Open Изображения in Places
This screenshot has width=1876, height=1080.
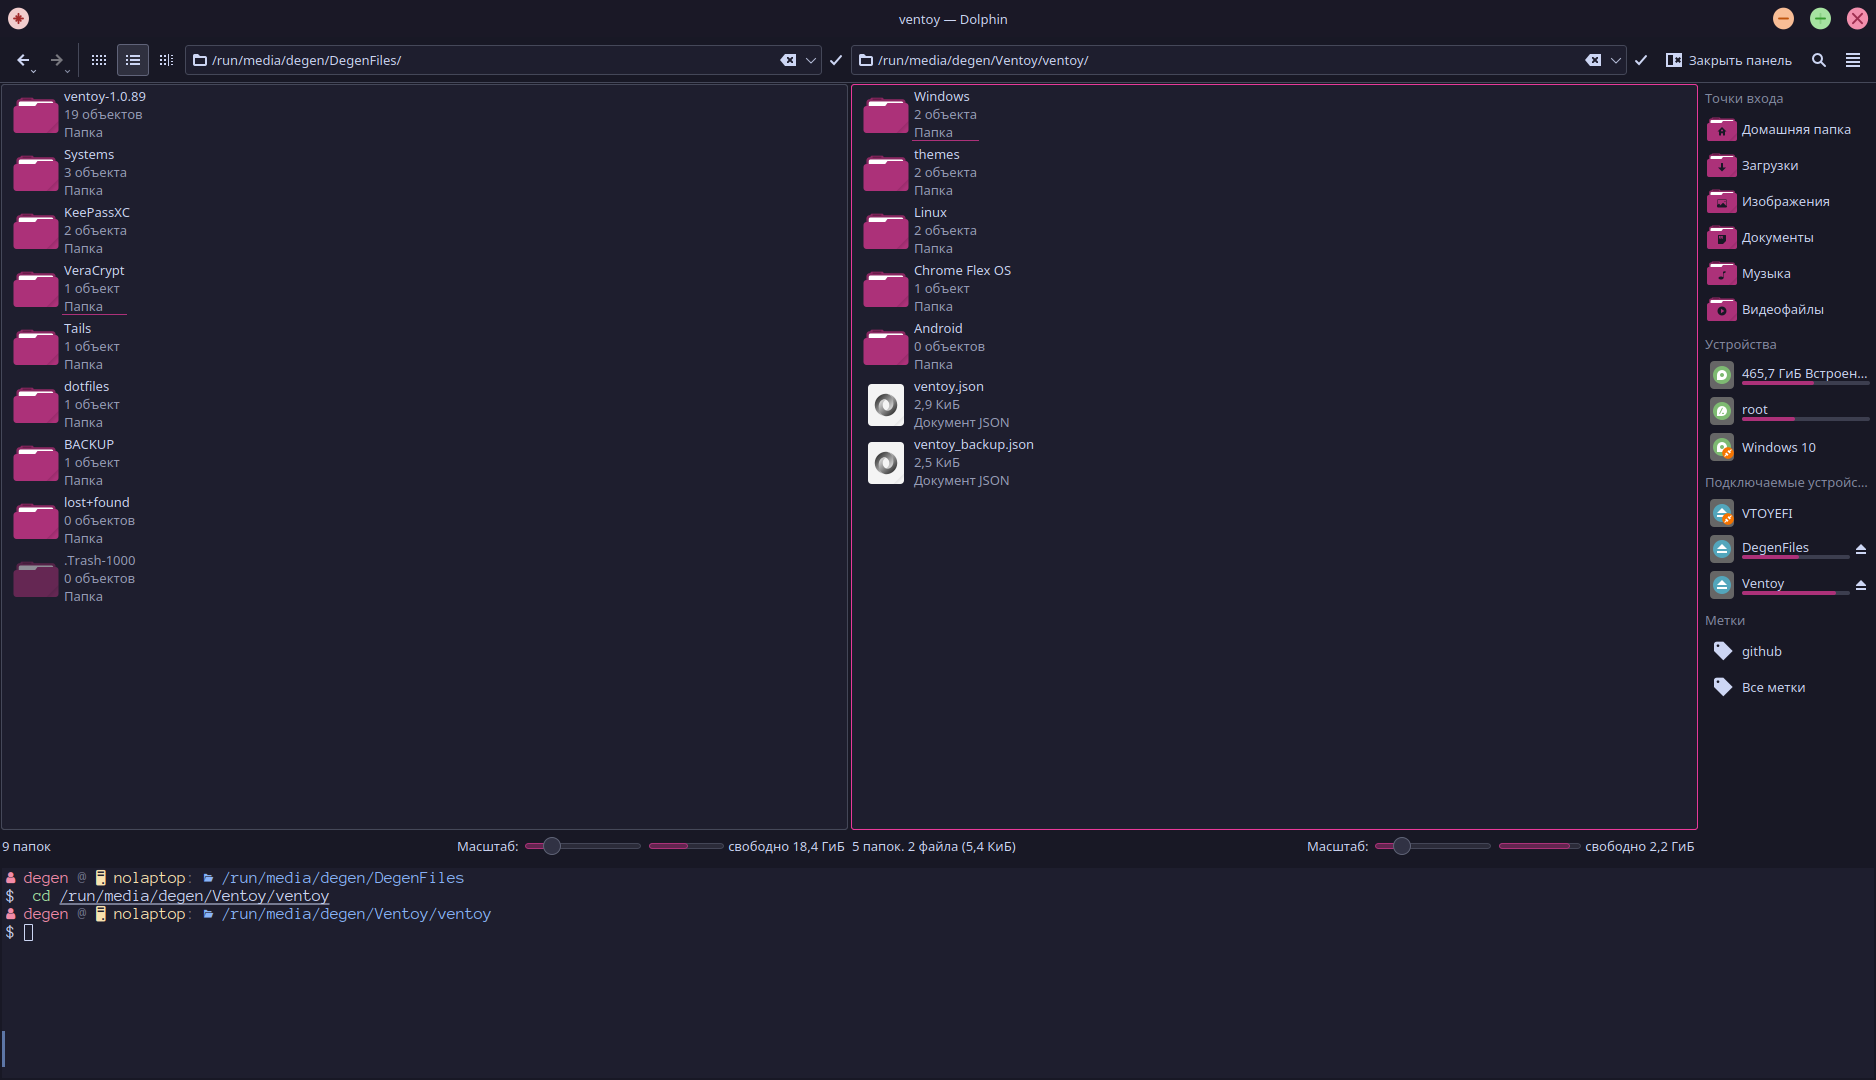(1787, 202)
